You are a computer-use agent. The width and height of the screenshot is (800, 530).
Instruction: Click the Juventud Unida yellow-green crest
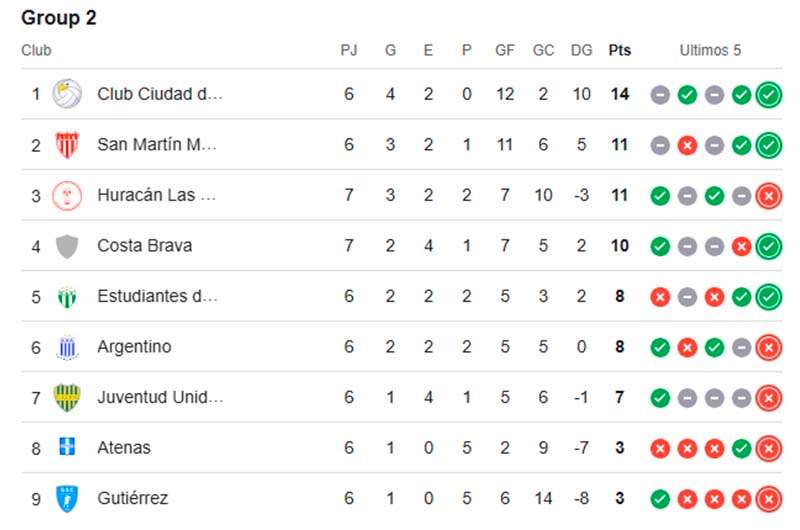[67, 397]
